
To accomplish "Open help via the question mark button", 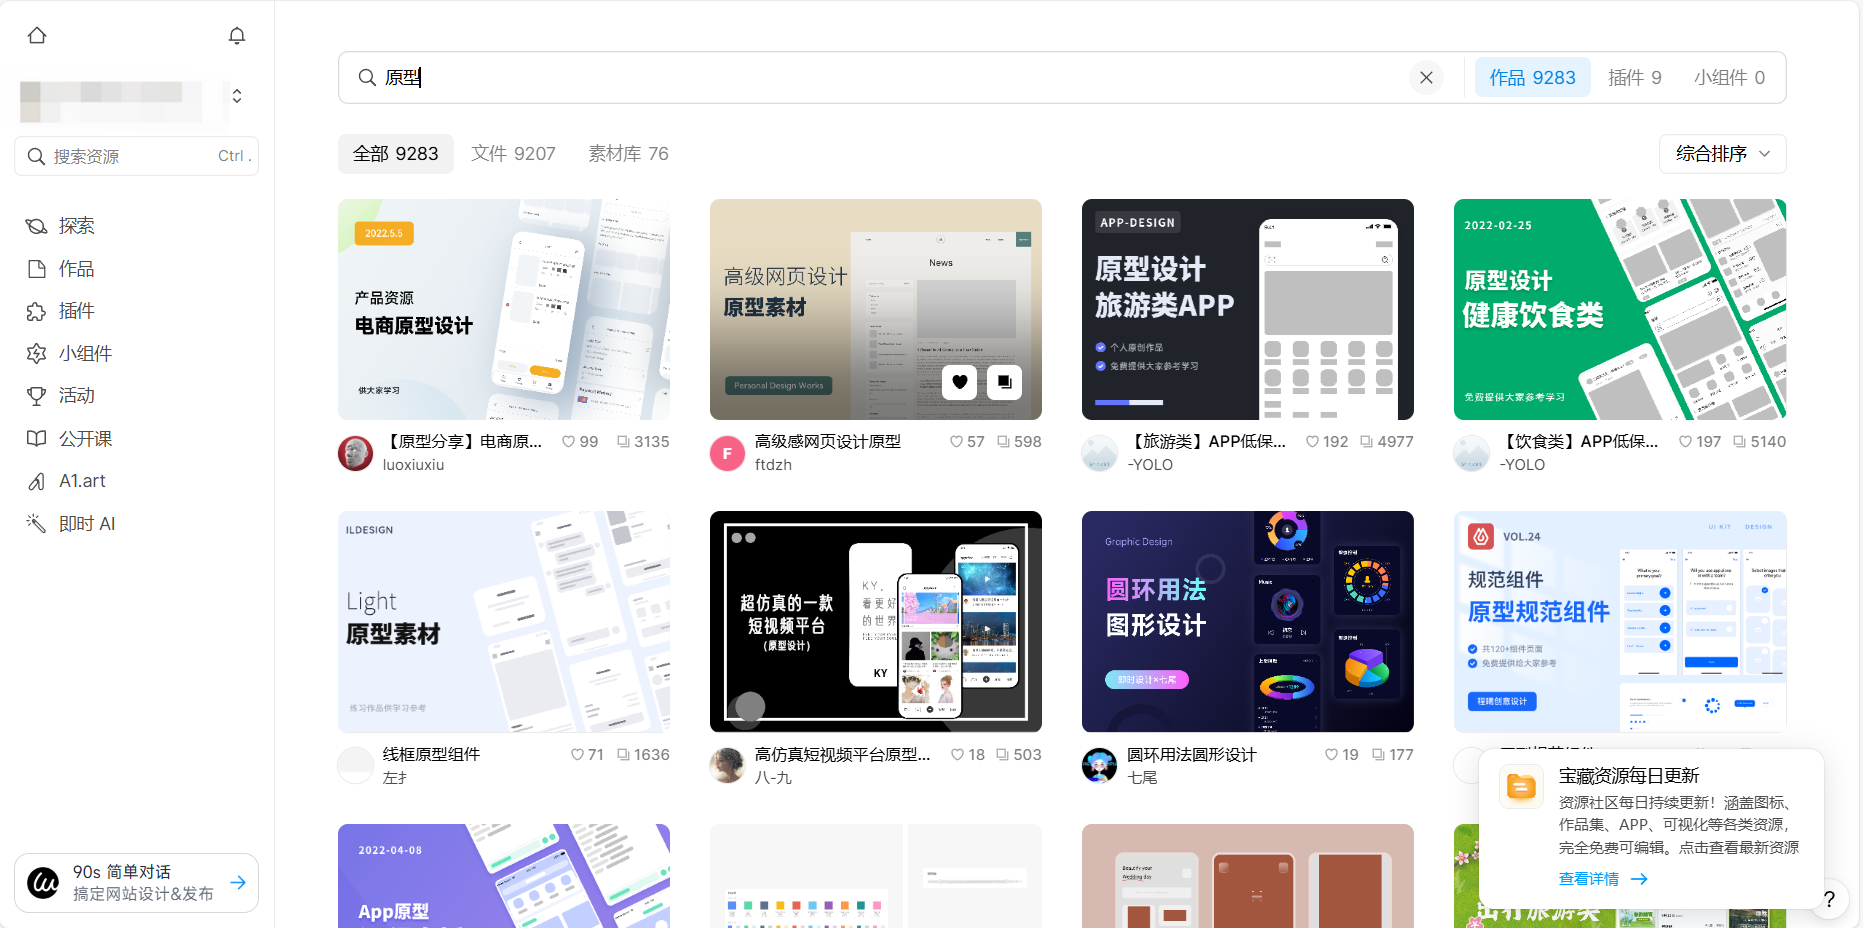I will (x=1829, y=899).
